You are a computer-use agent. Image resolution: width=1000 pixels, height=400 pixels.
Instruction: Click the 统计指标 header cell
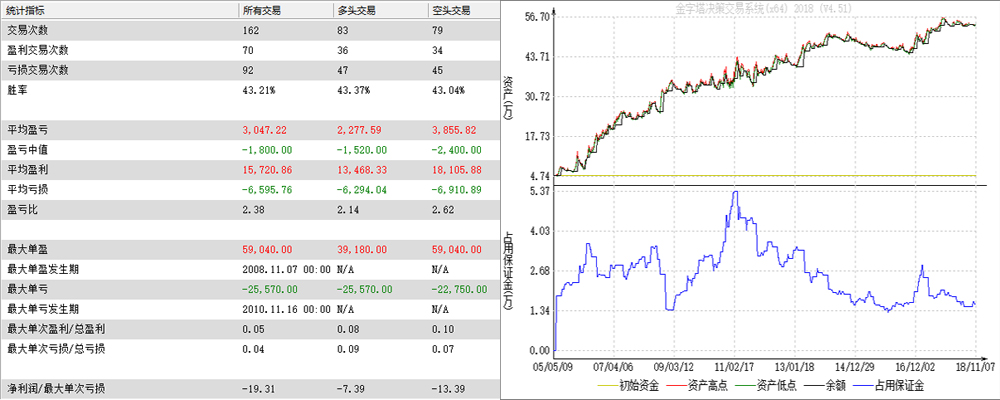pos(28,10)
